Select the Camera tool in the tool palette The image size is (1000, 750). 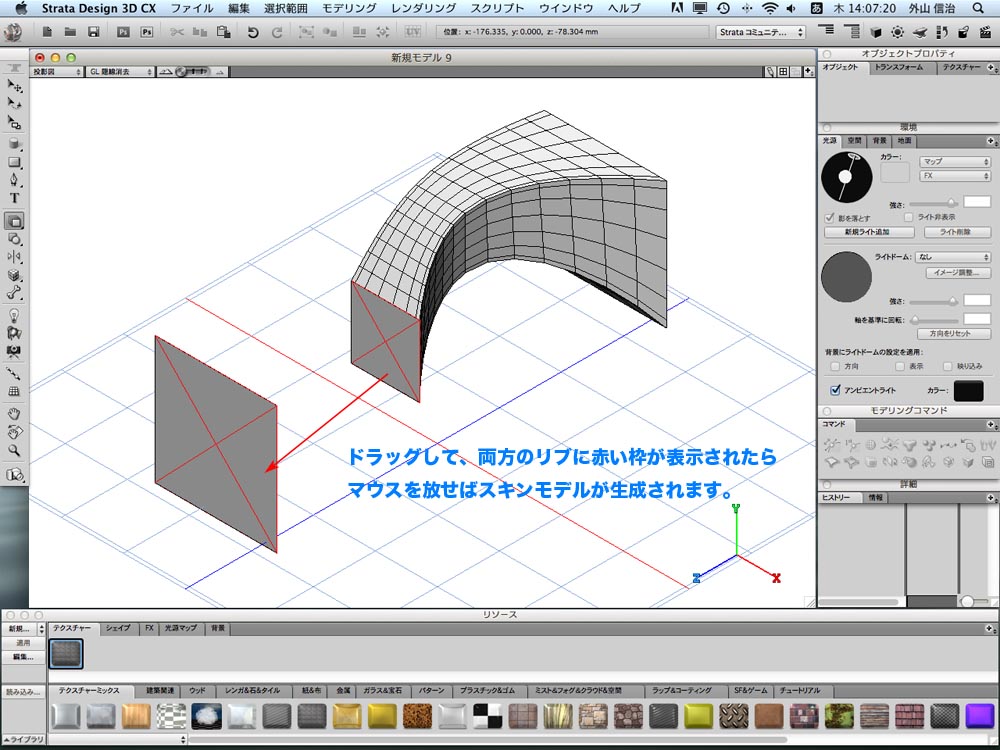pos(14,351)
